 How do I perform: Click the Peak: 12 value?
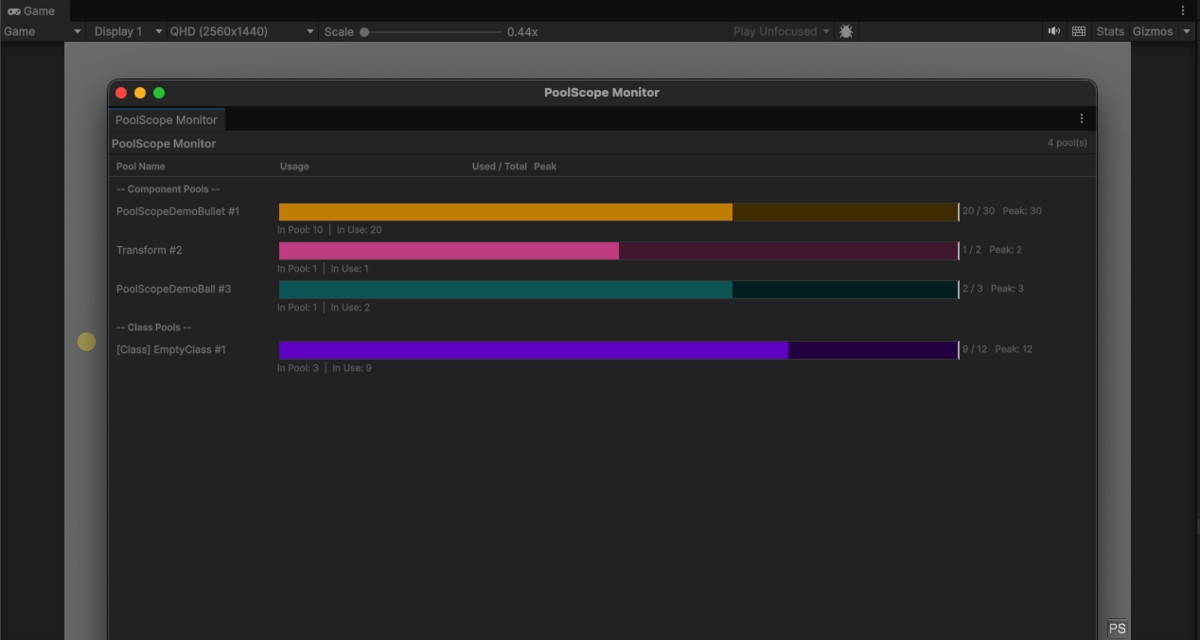pos(1014,349)
